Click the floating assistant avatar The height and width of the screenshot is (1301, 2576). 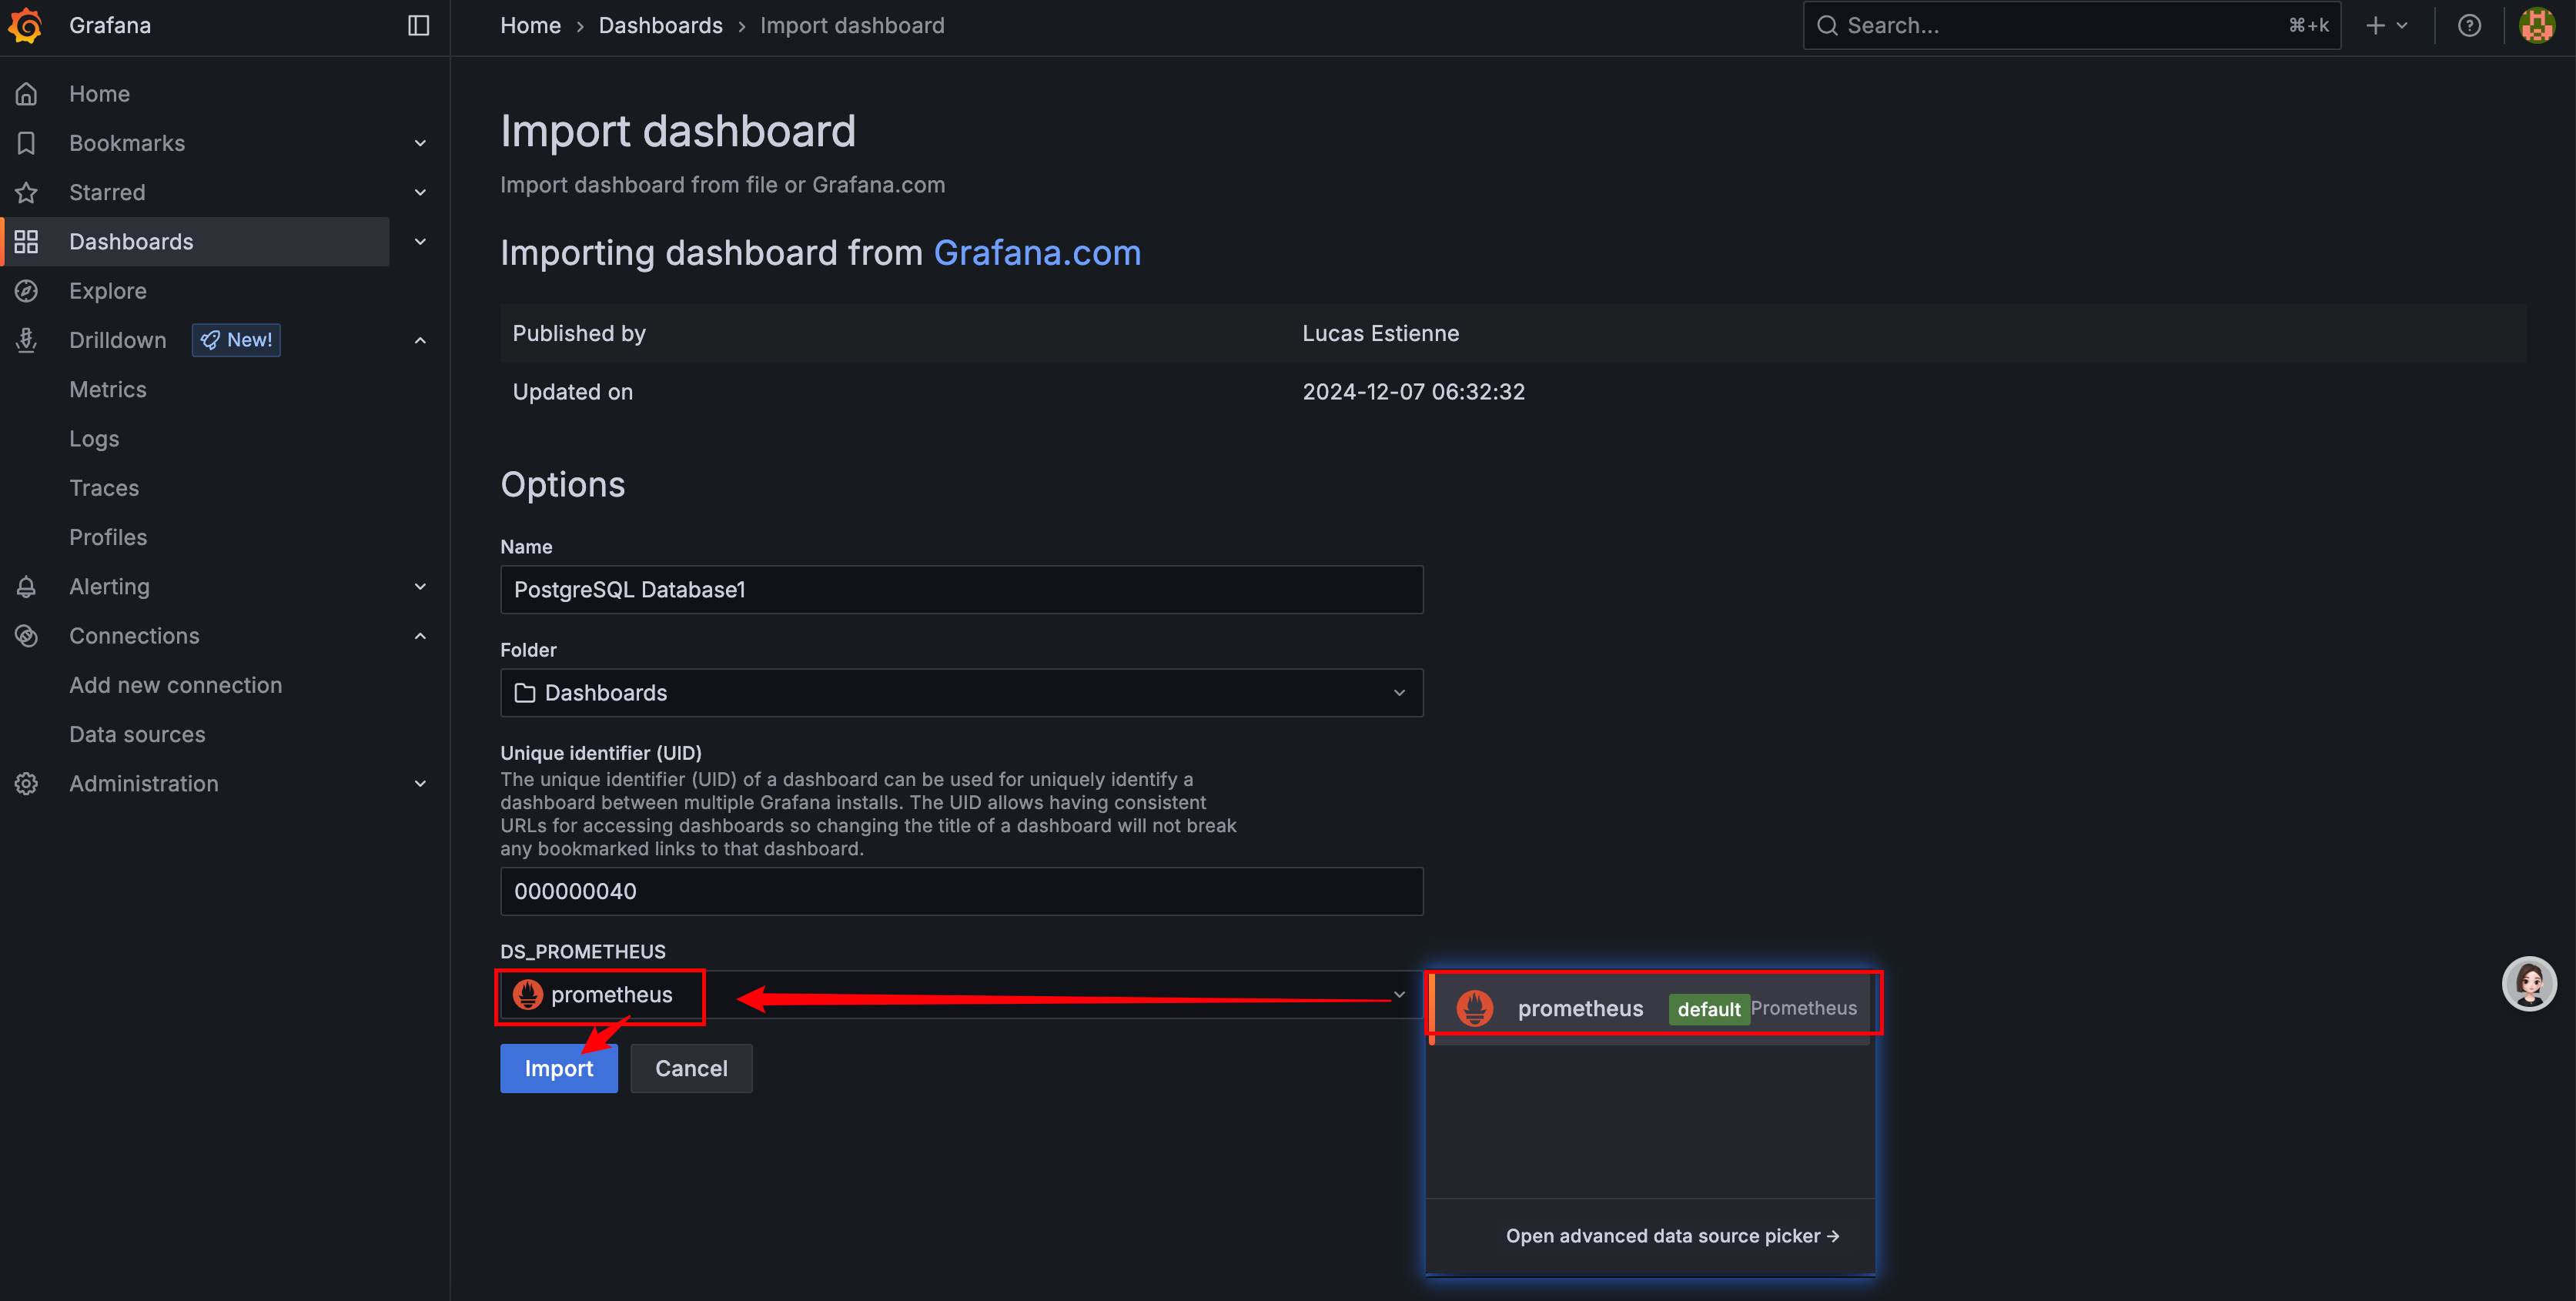click(2529, 983)
